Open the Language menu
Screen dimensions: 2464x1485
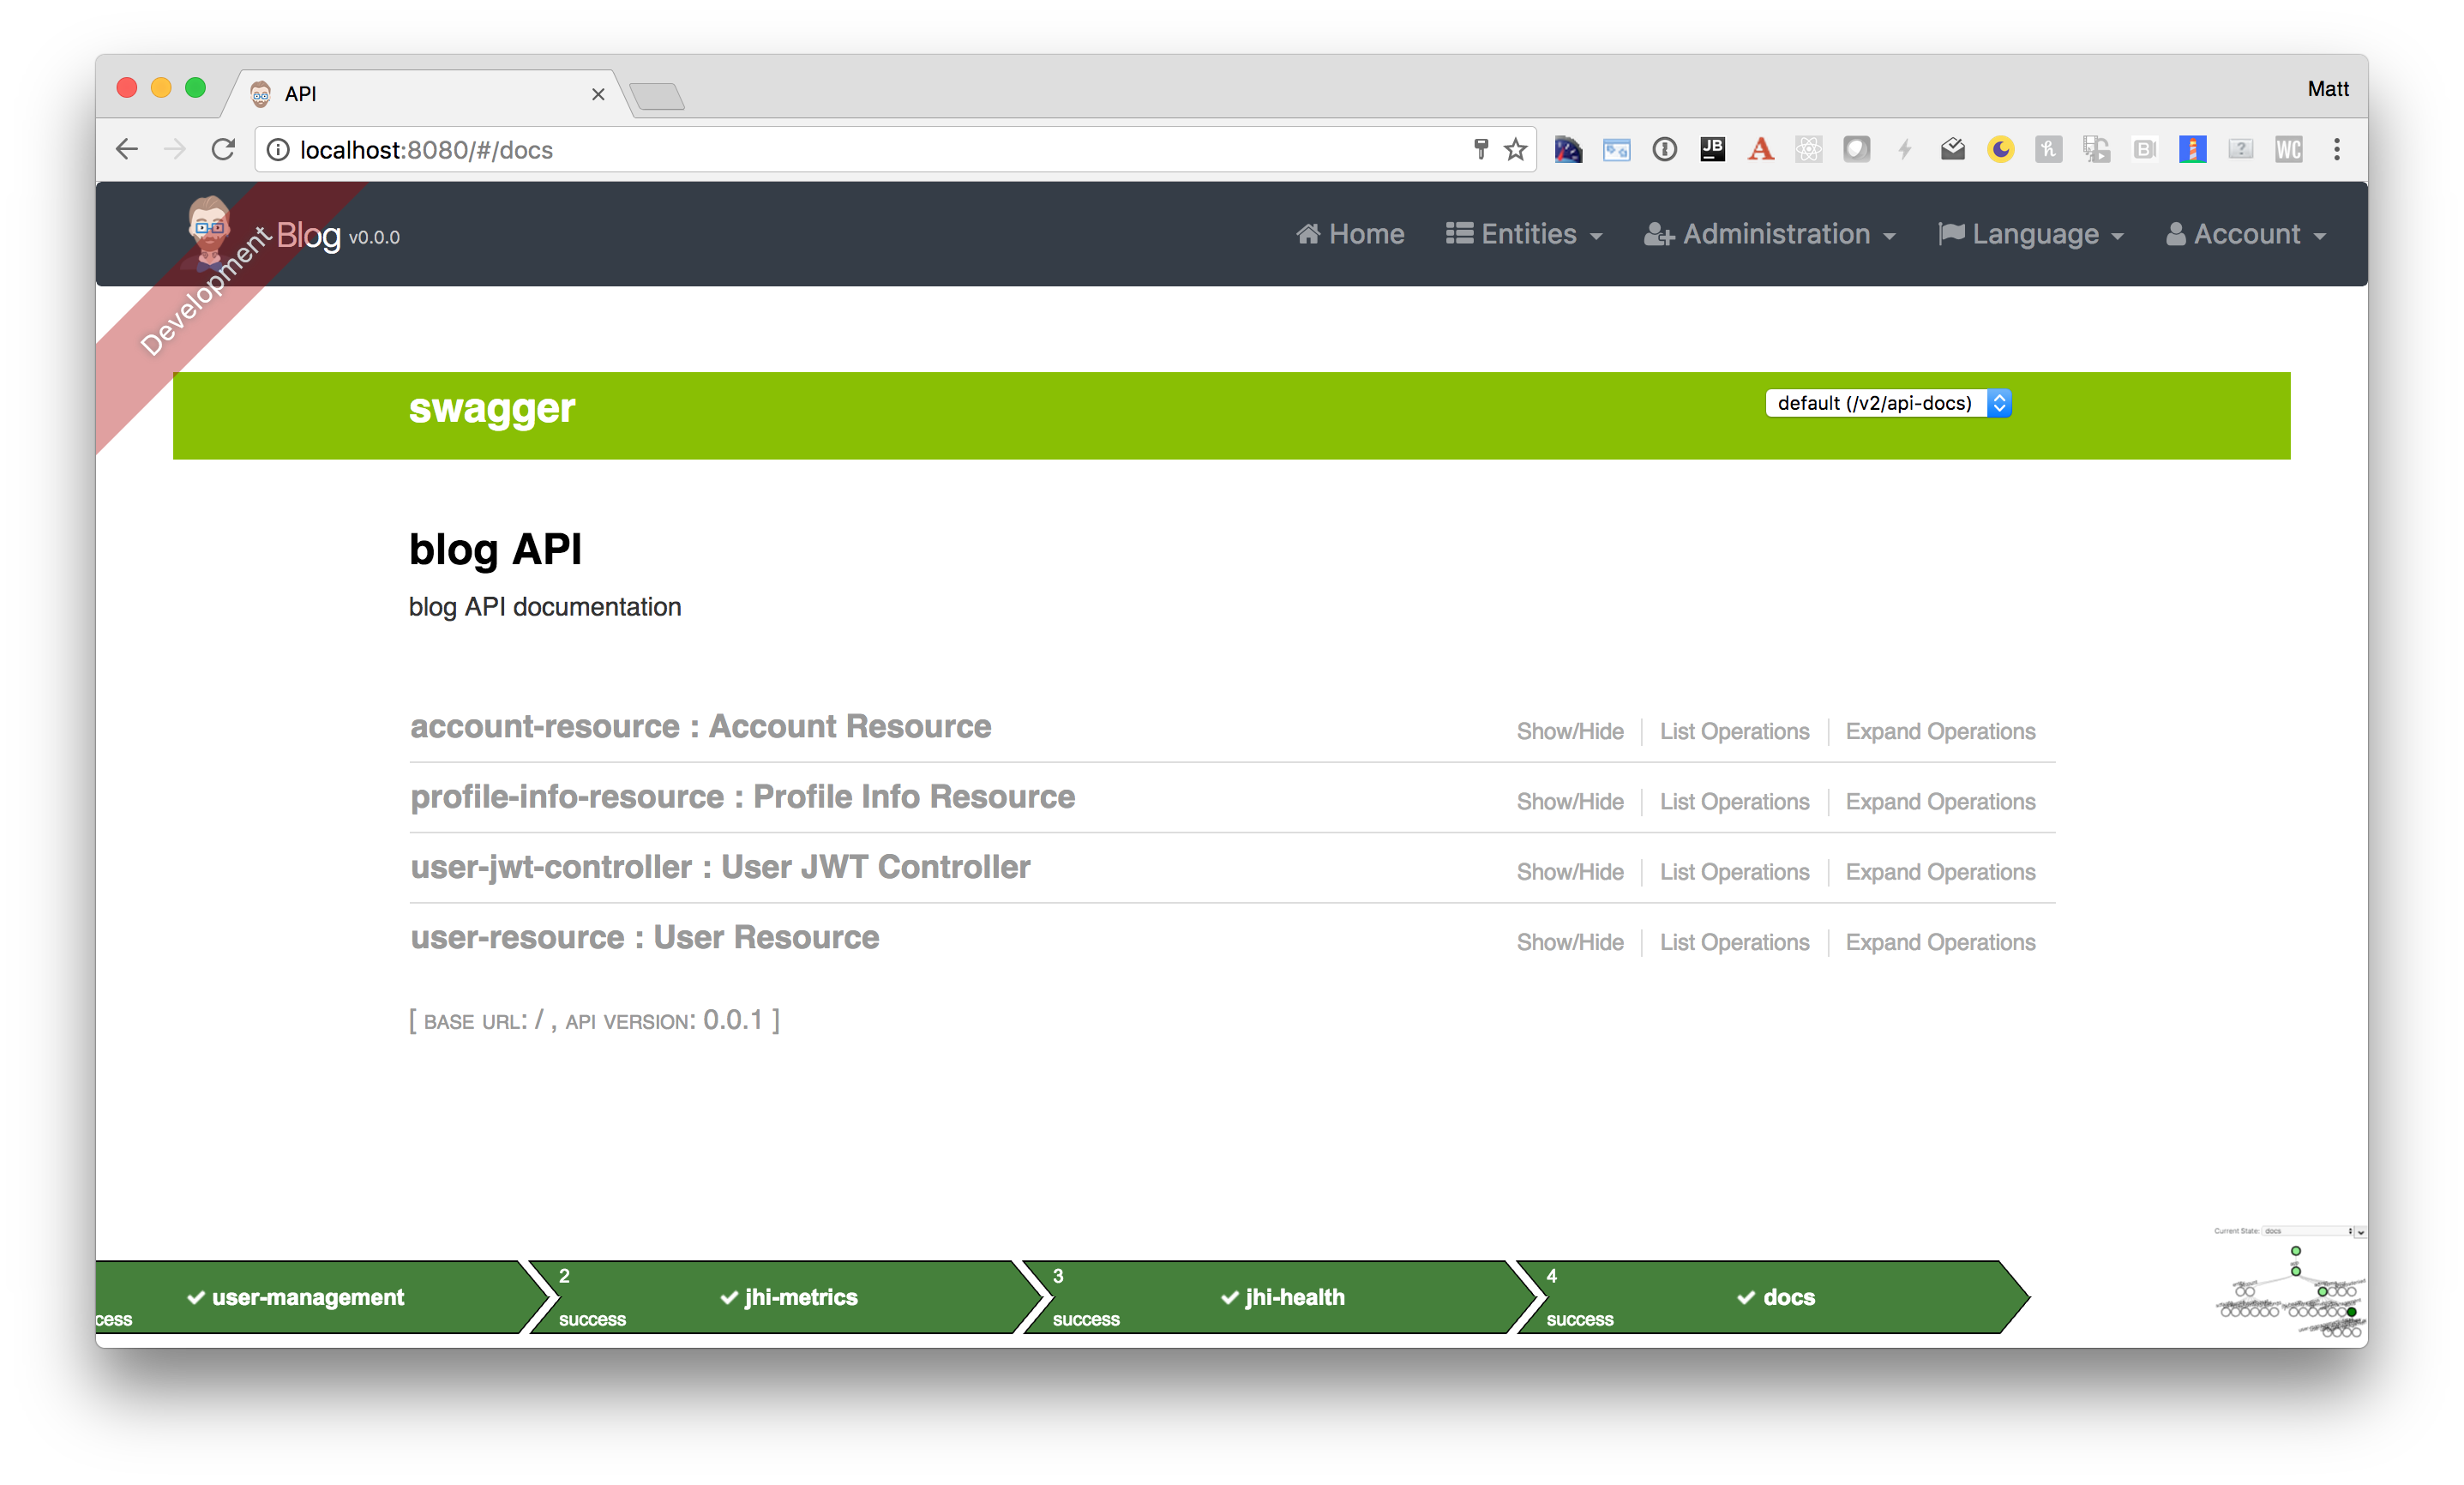pyautogui.click(x=2030, y=235)
